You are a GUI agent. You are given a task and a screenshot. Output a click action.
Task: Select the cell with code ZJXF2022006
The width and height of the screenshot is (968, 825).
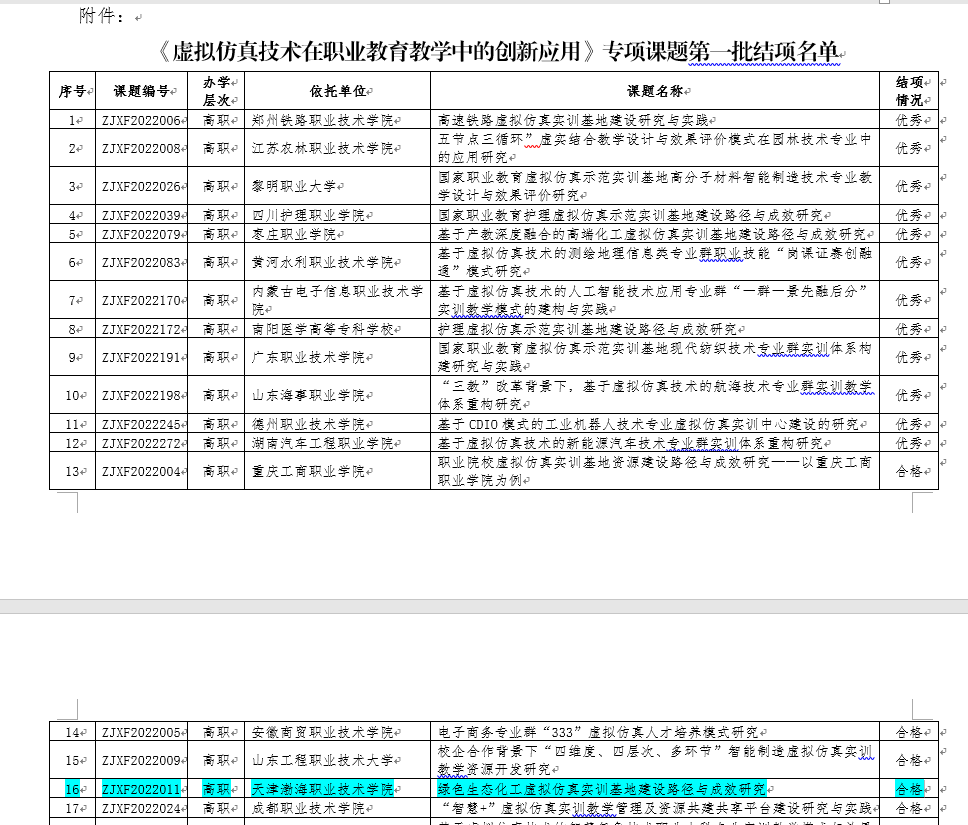tap(141, 120)
